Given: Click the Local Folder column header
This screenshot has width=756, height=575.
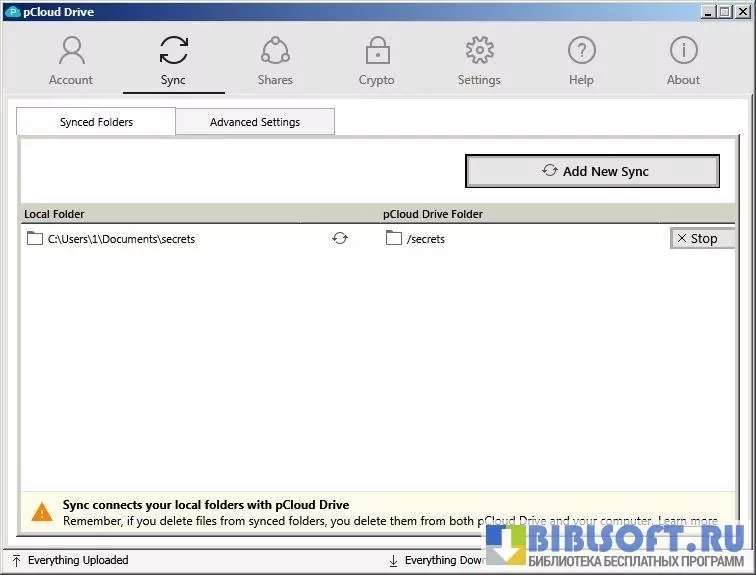Looking at the screenshot, I should point(55,214).
